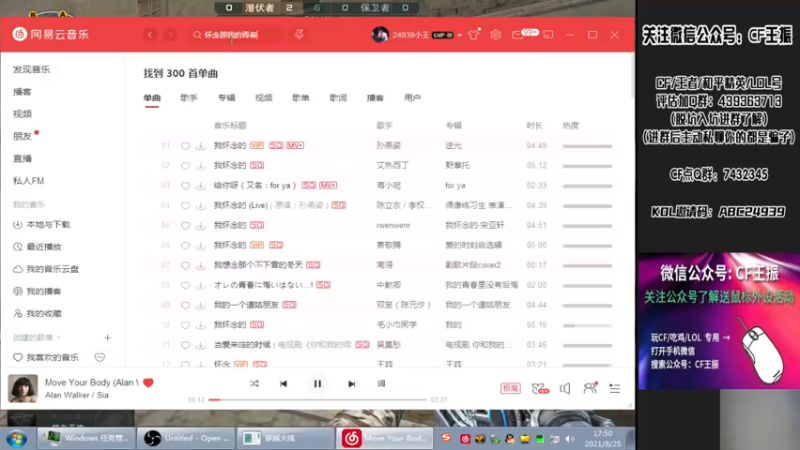Start song recognition with the microphone icon
The image size is (800, 450).
[299, 34]
